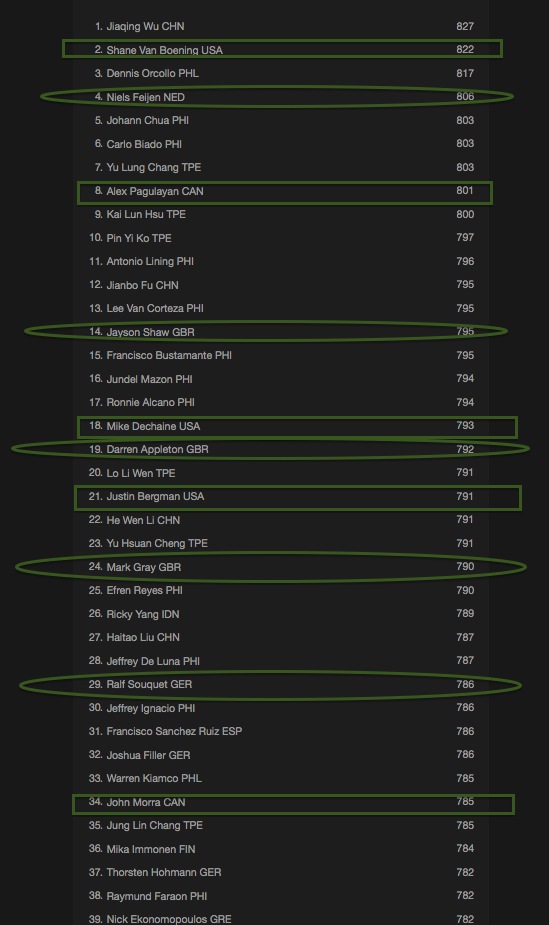This screenshot has width=549, height=925.
Task: Click Efren Reyes PHI name
Action: [144, 590]
